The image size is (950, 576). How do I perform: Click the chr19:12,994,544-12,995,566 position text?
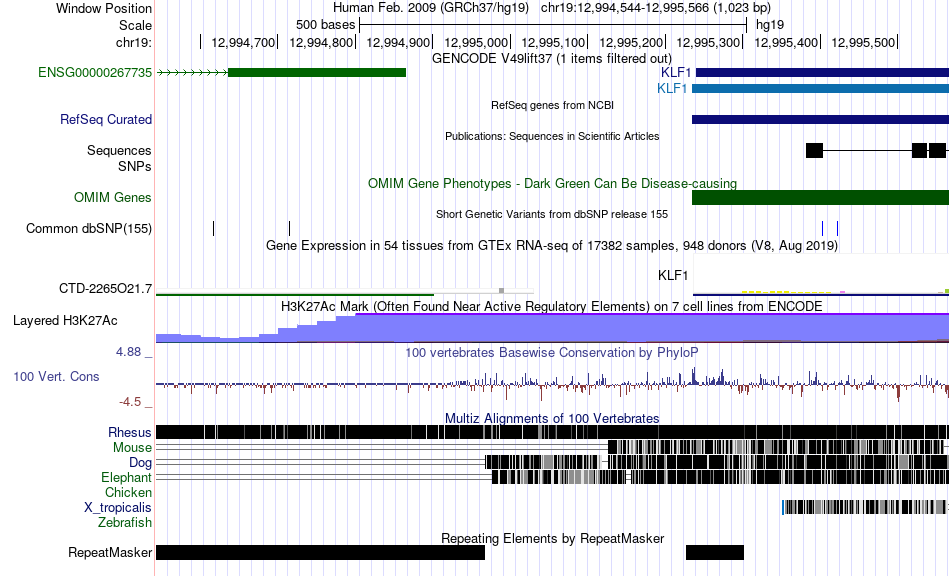[x=656, y=8]
